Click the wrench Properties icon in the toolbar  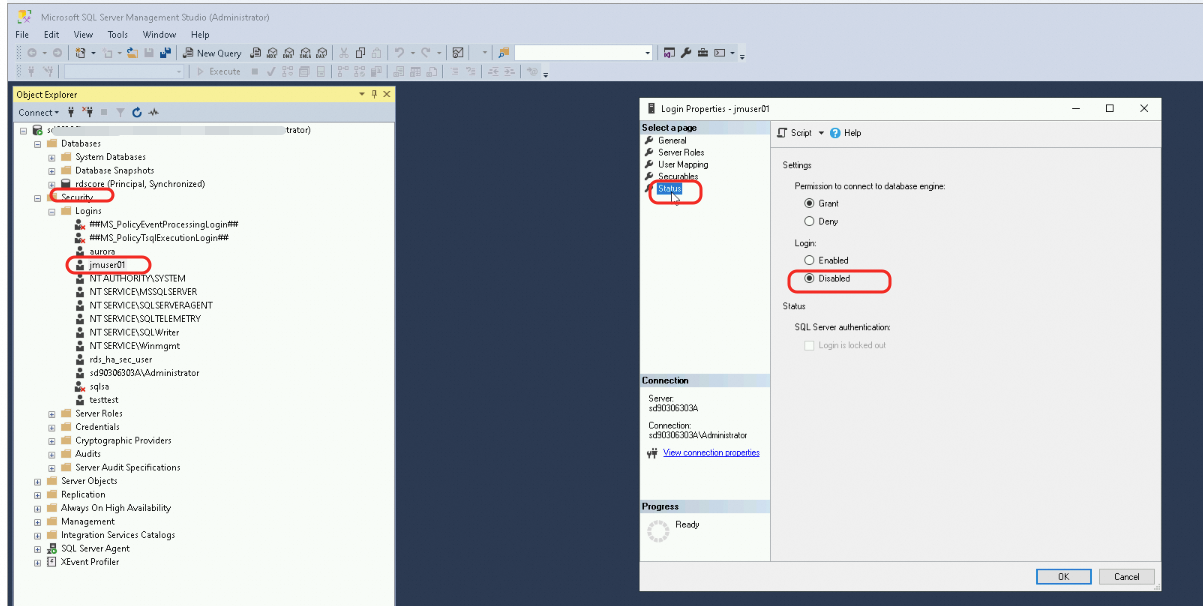(686, 53)
